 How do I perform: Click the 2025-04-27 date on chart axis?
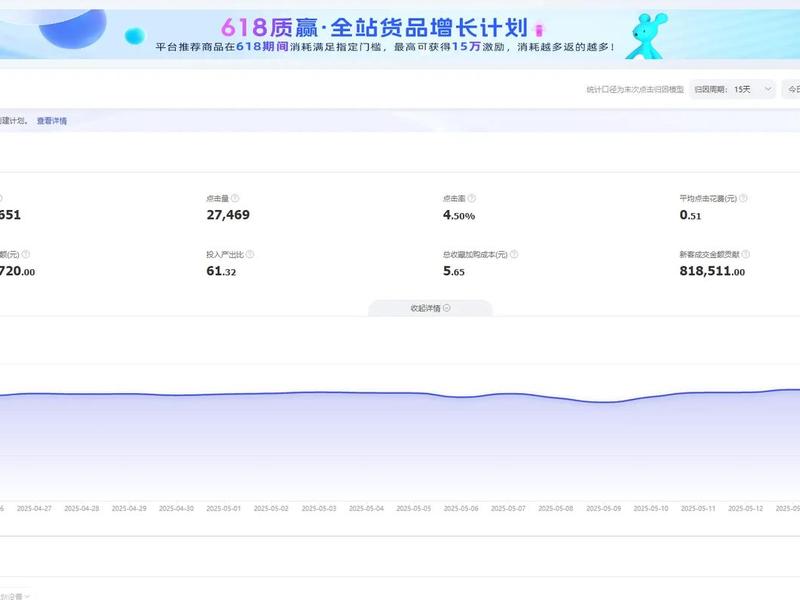(34, 509)
